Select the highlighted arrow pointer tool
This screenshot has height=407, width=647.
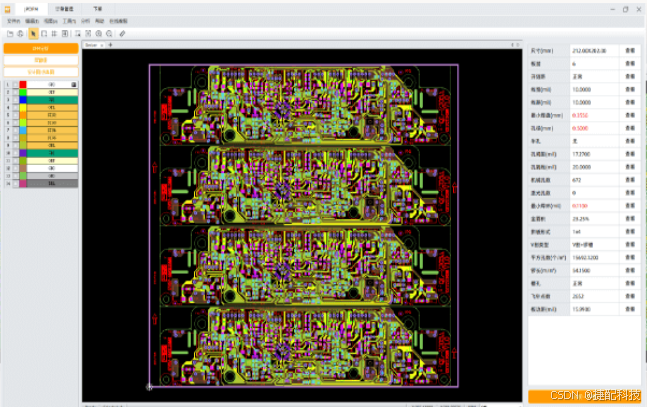coord(33,34)
